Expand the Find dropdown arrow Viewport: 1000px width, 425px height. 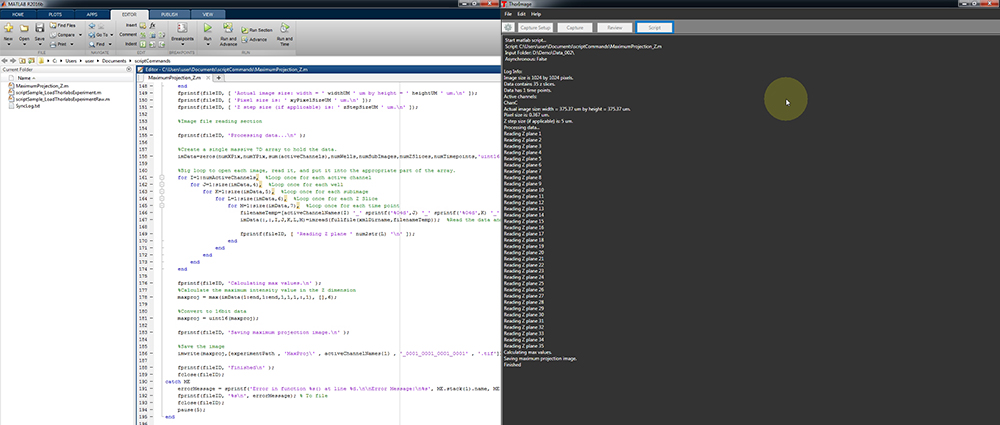click(x=110, y=45)
